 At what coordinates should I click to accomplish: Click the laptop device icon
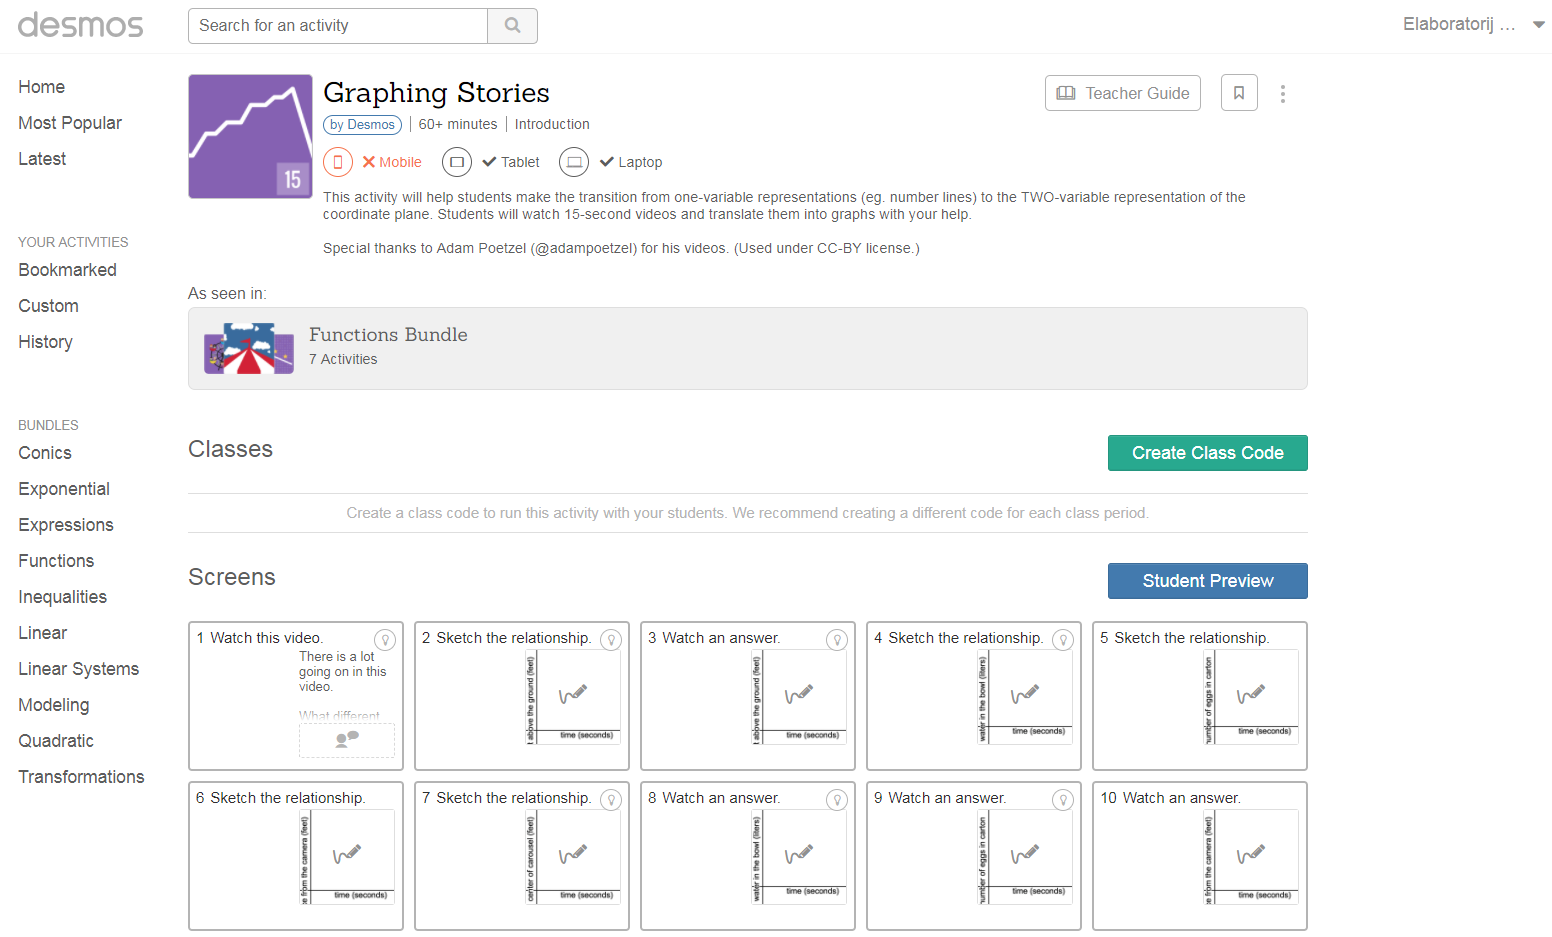click(x=574, y=162)
